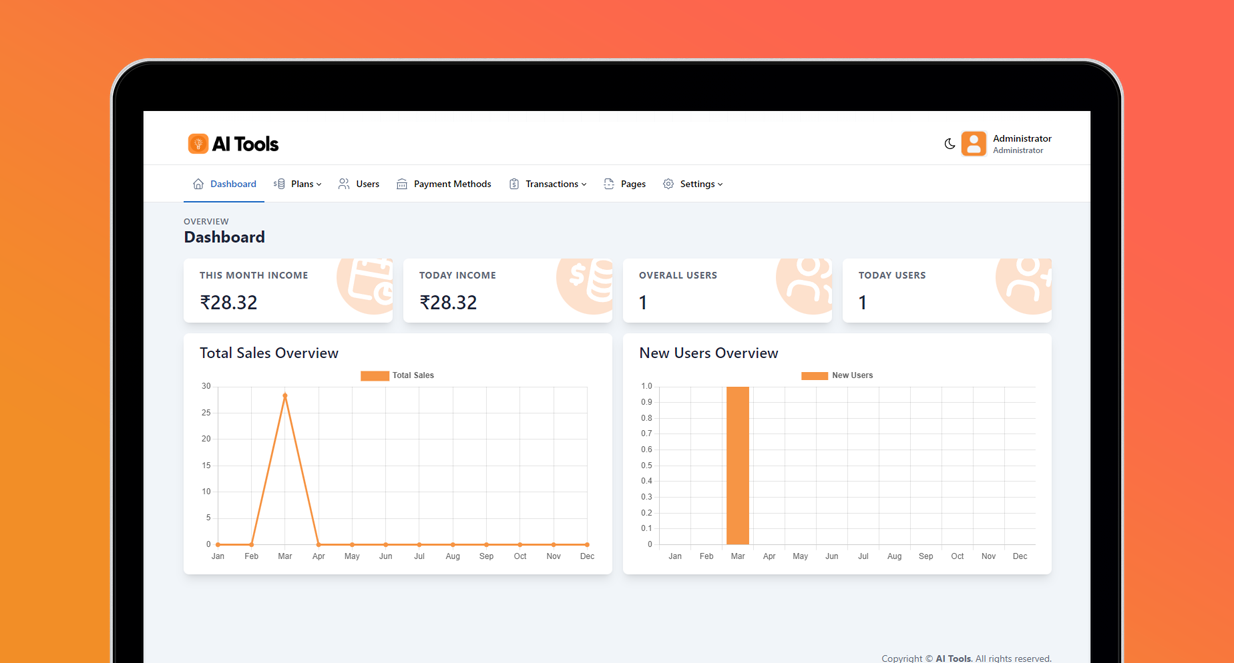Click the add-user icon on Today Users card

point(1025,285)
